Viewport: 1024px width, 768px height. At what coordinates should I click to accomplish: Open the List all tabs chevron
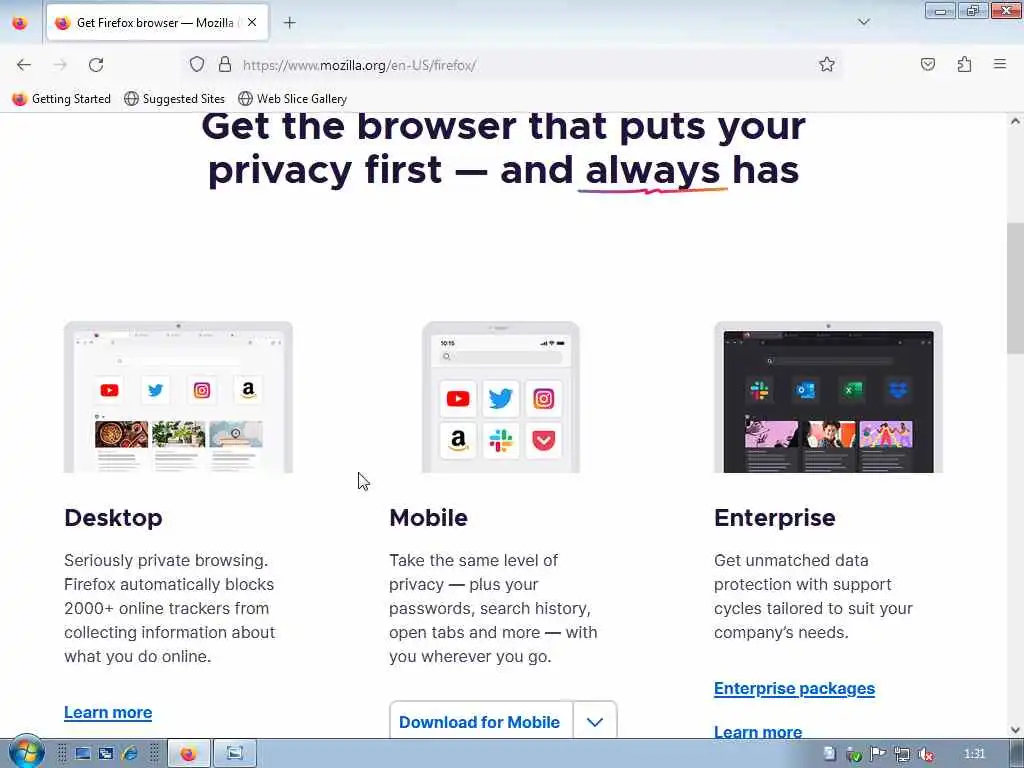864,22
